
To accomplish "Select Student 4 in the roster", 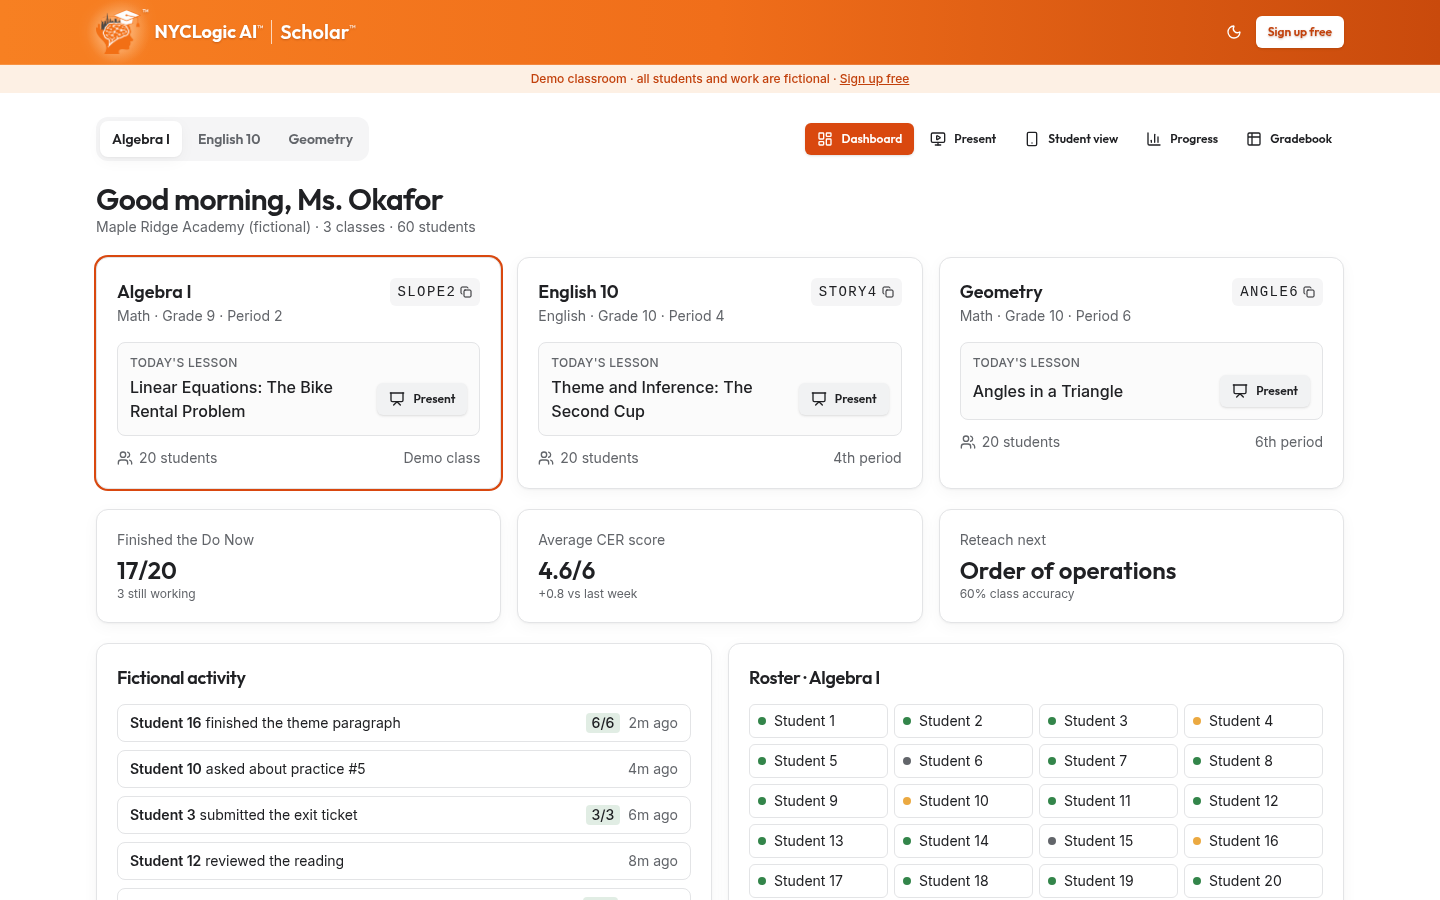I will (x=1253, y=721).
